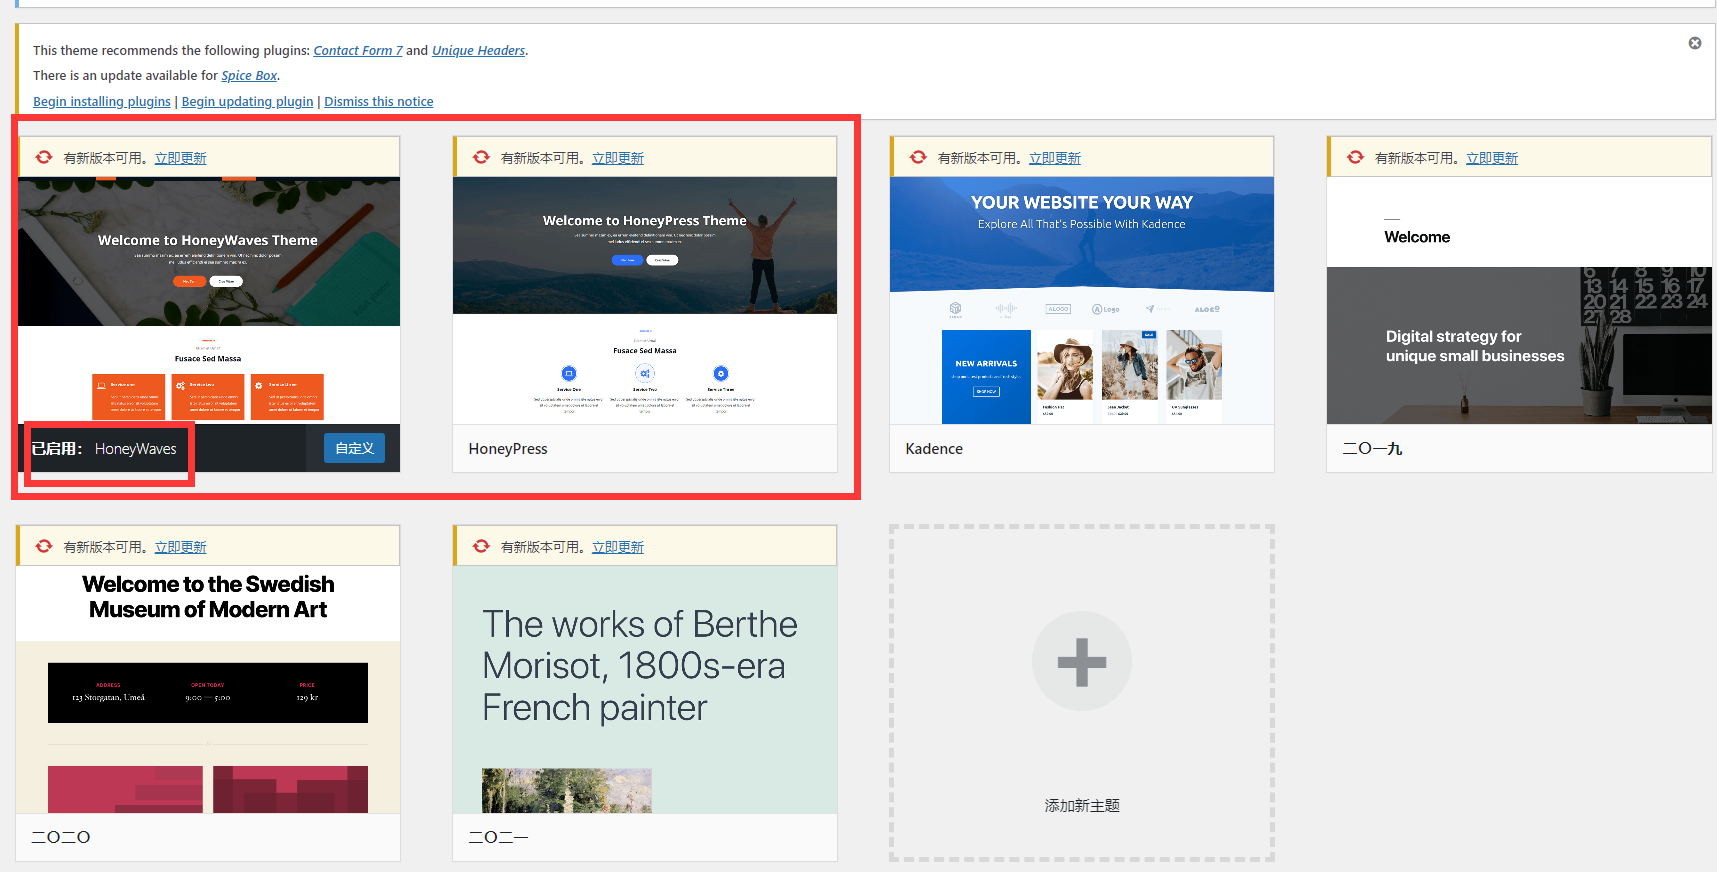Open the 二〇一九 theme screenshot
Viewport: 1717px width, 872px height.
click(x=1519, y=300)
